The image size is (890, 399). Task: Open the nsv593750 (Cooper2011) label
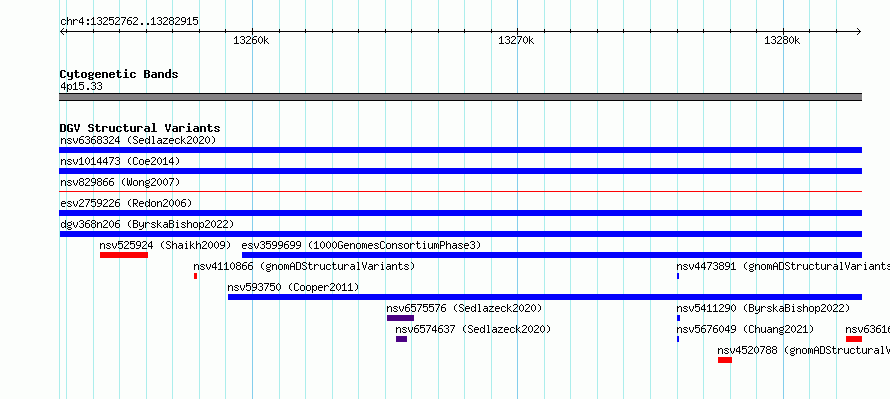pos(293,287)
